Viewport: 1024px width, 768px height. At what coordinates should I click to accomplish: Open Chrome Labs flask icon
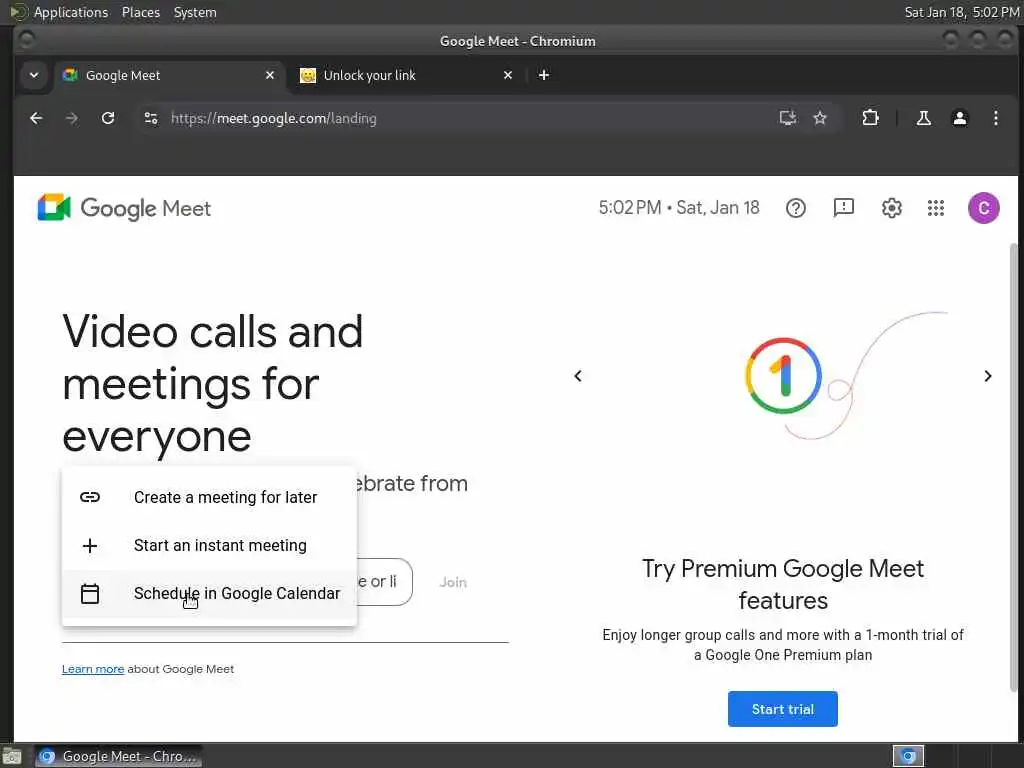point(923,118)
